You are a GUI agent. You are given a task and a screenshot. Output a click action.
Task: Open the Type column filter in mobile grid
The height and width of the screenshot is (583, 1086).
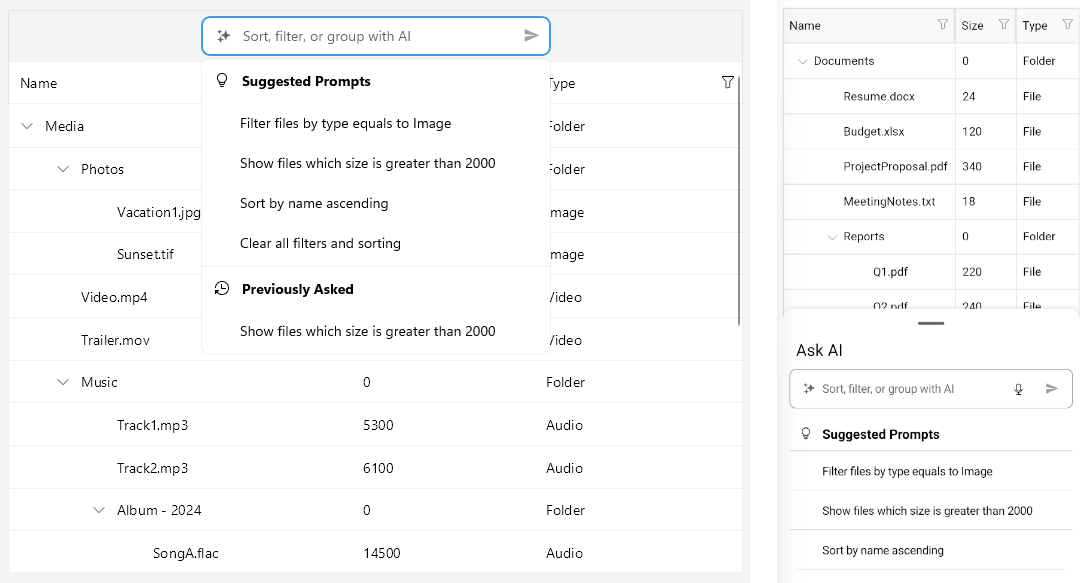(x=1067, y=25)
